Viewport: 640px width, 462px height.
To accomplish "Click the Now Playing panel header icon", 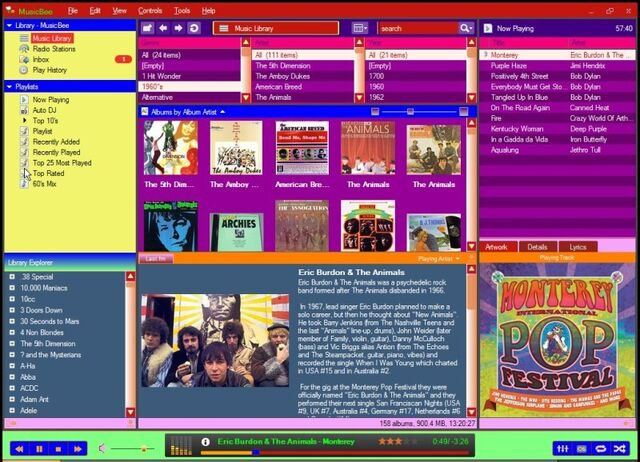I will (488, 28).
